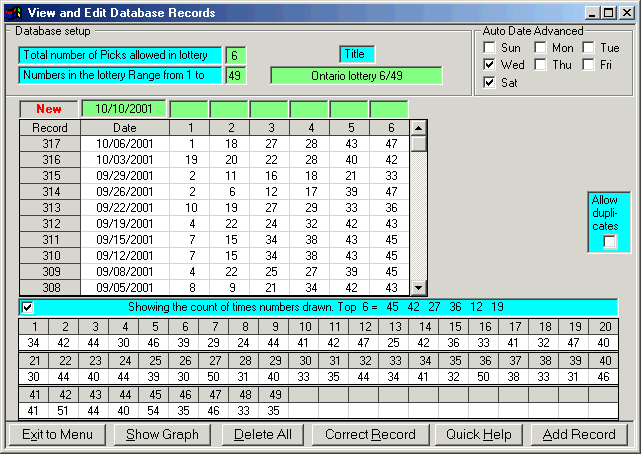
Task: Select record 316 row header
Action: tap(50, 160)
